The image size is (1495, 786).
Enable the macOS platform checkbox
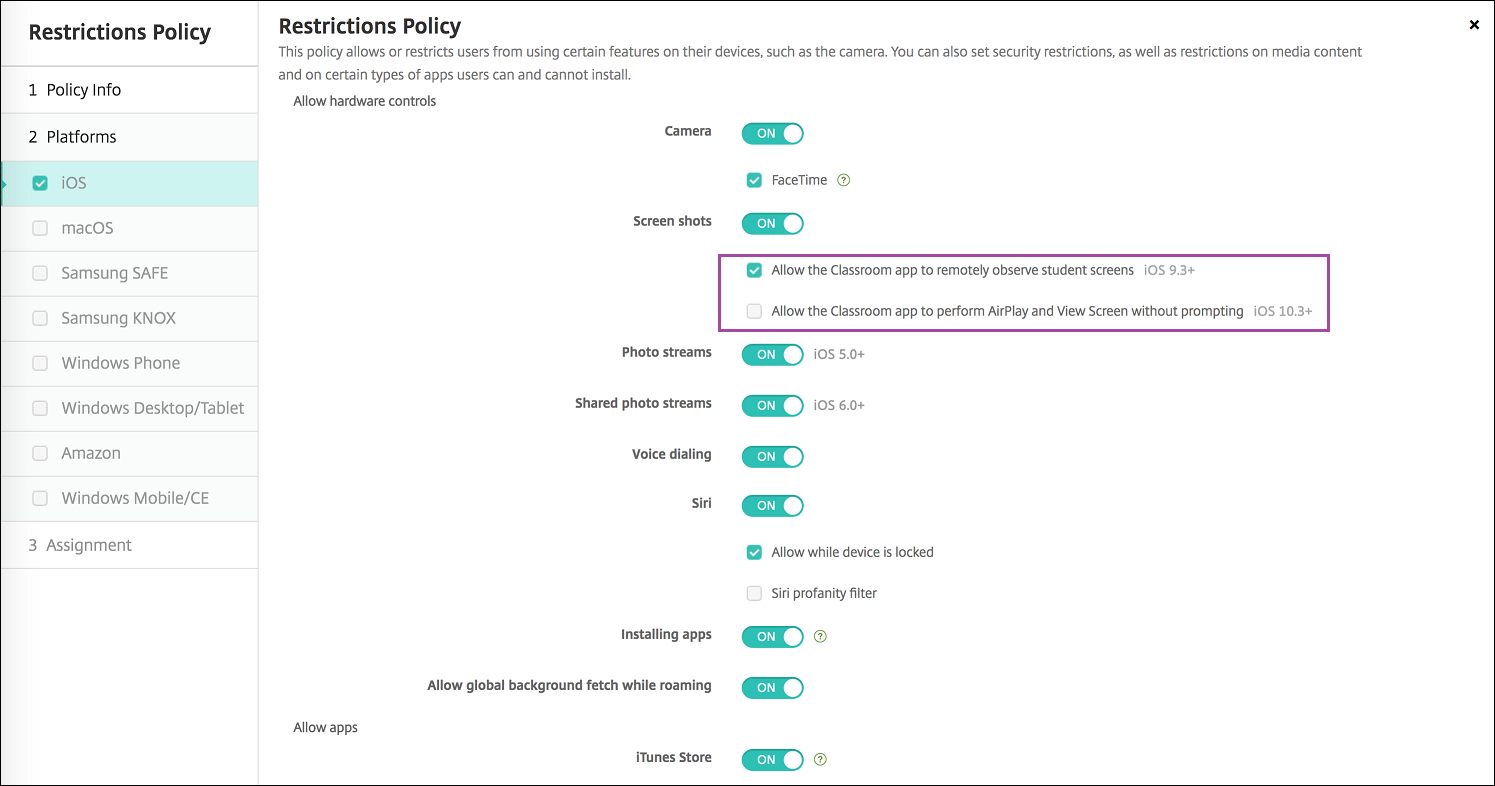click(x=40, y=228)
